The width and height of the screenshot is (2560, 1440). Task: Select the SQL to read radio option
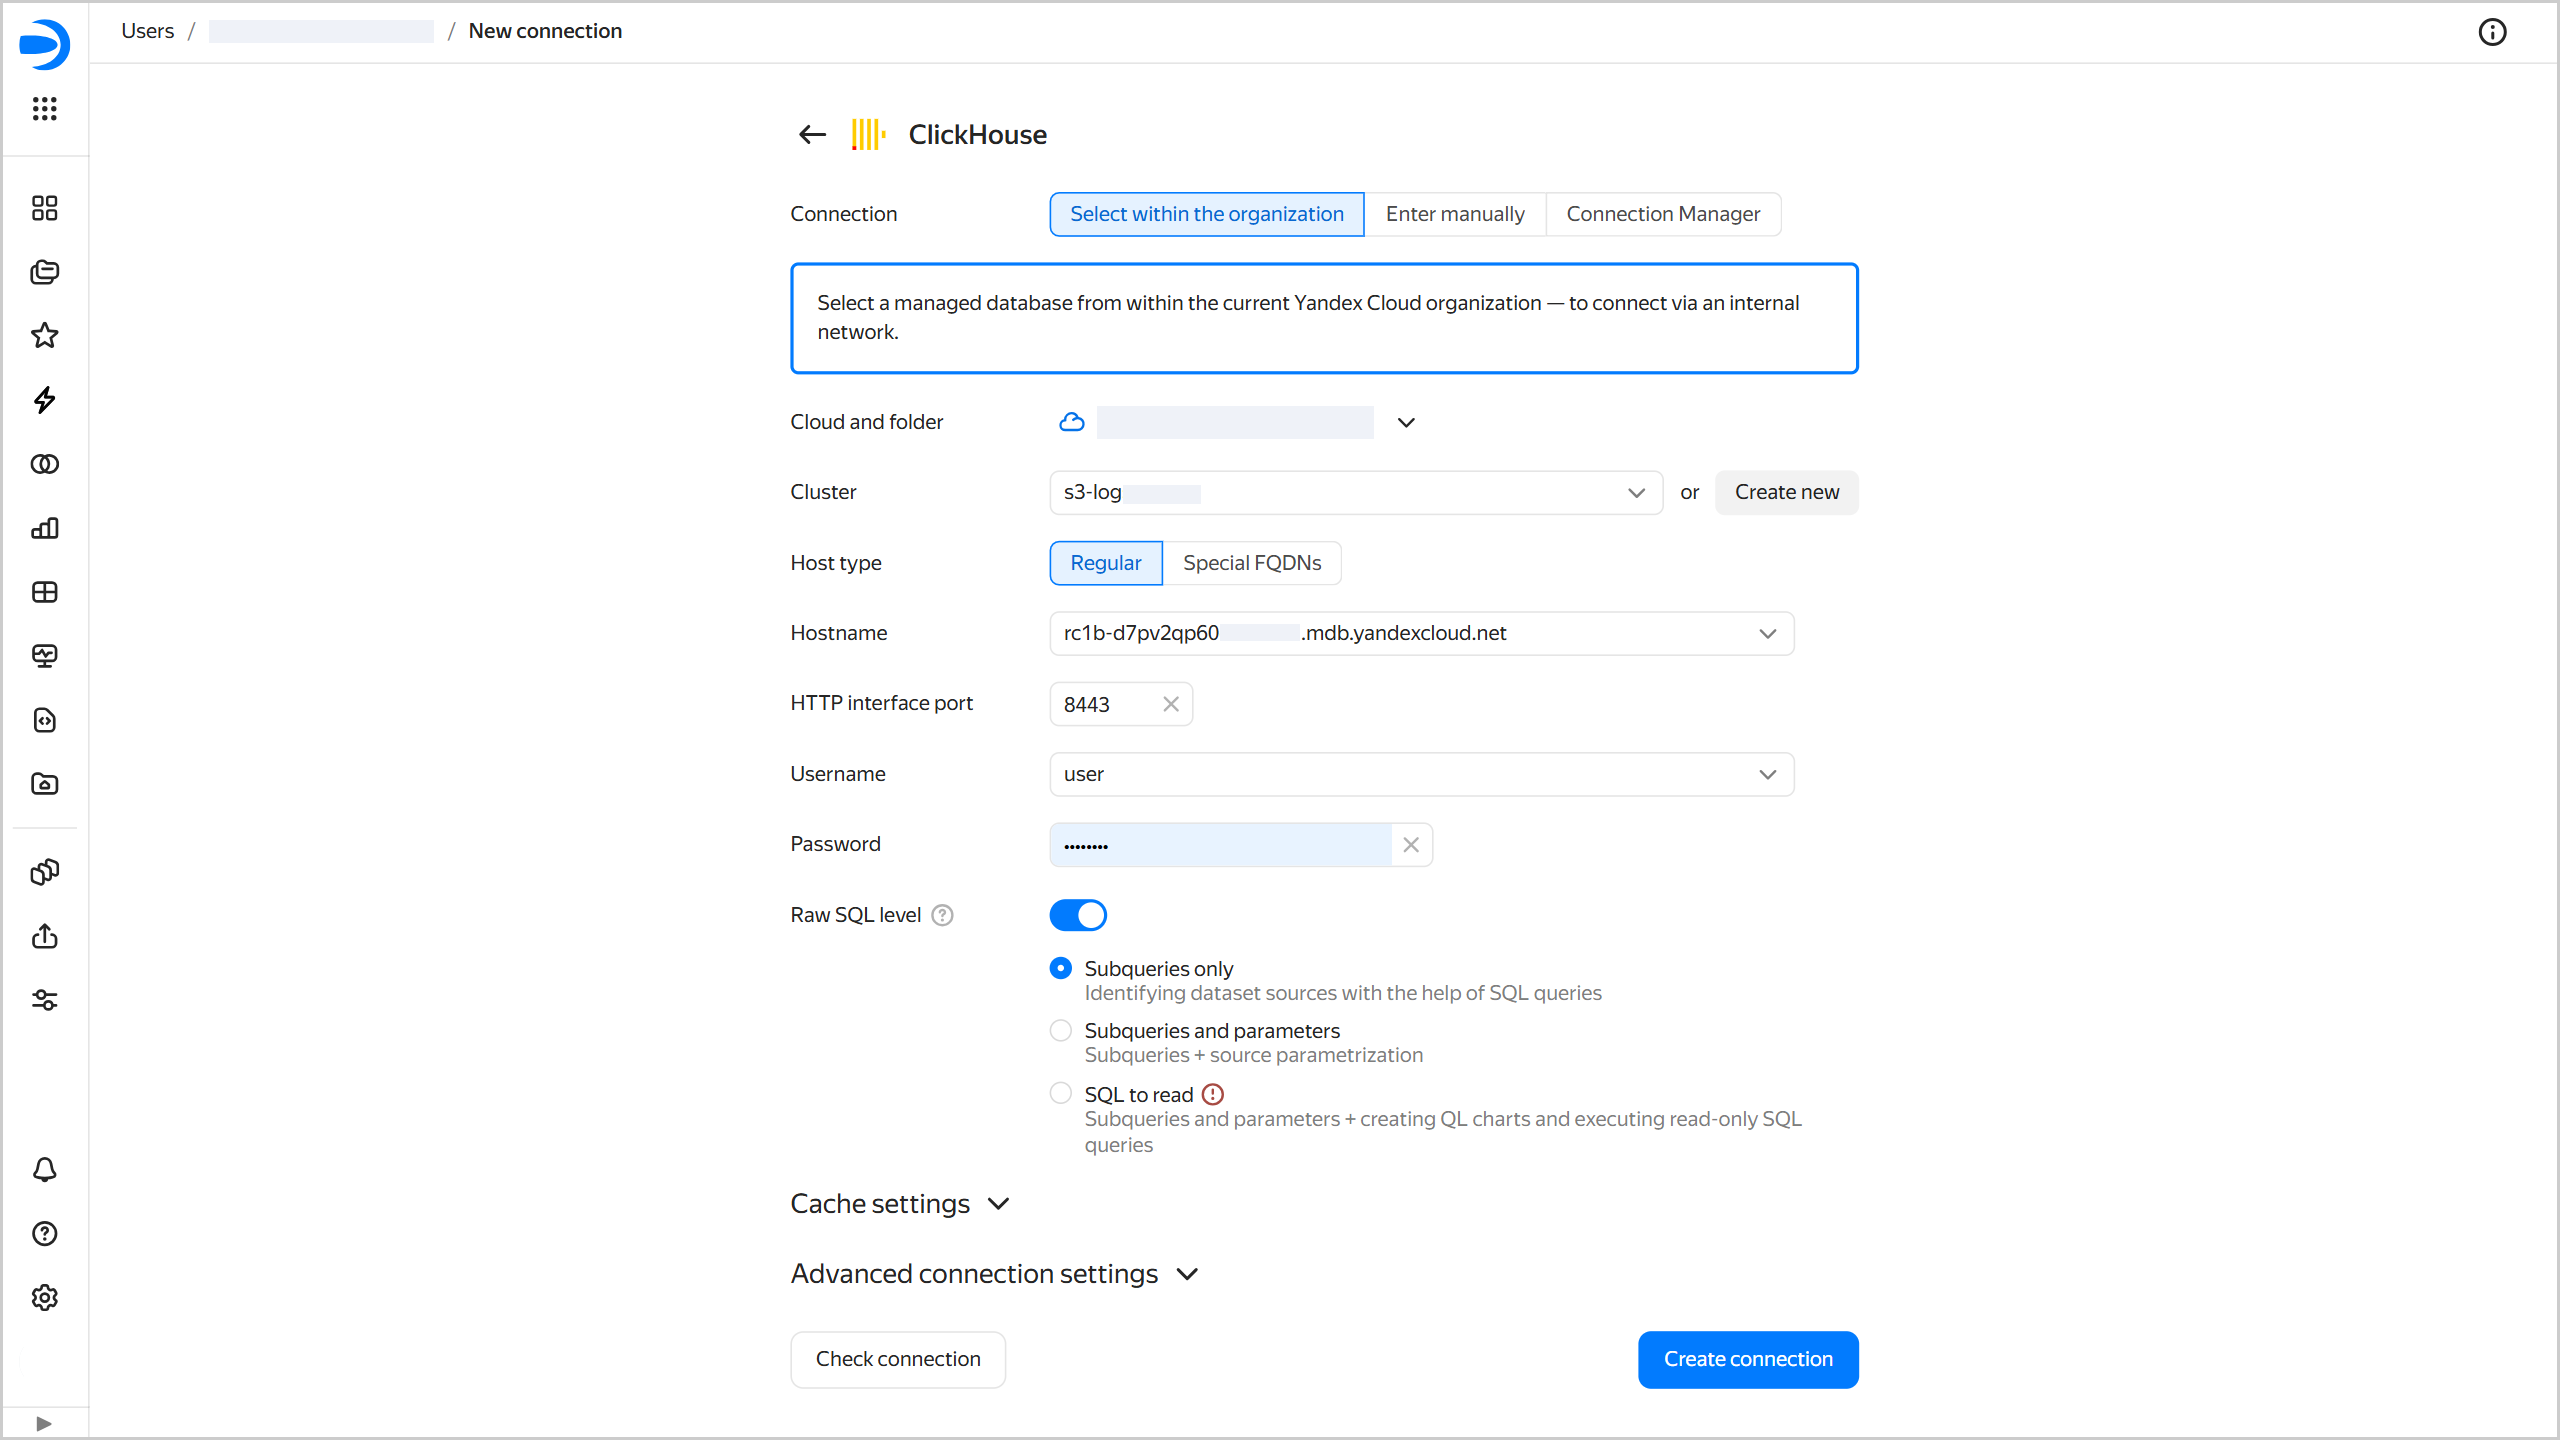(x=1061, y=1093)
